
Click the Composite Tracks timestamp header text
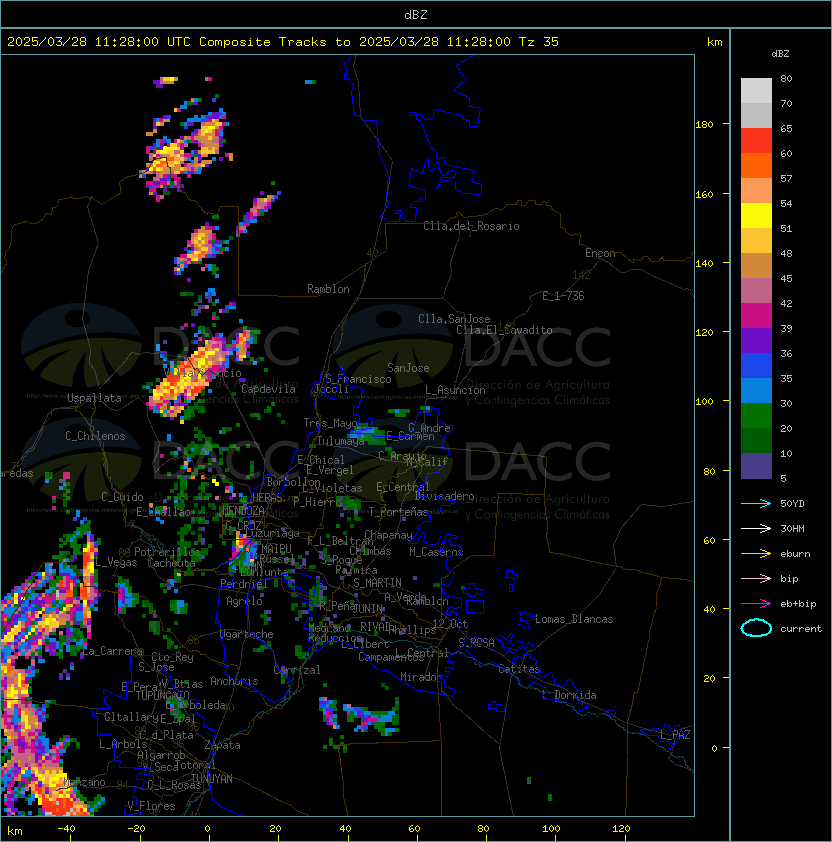point(283,42)
